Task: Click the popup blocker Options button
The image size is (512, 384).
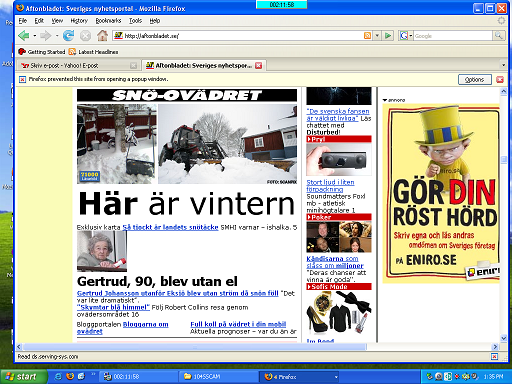Action: pos(475,79)
